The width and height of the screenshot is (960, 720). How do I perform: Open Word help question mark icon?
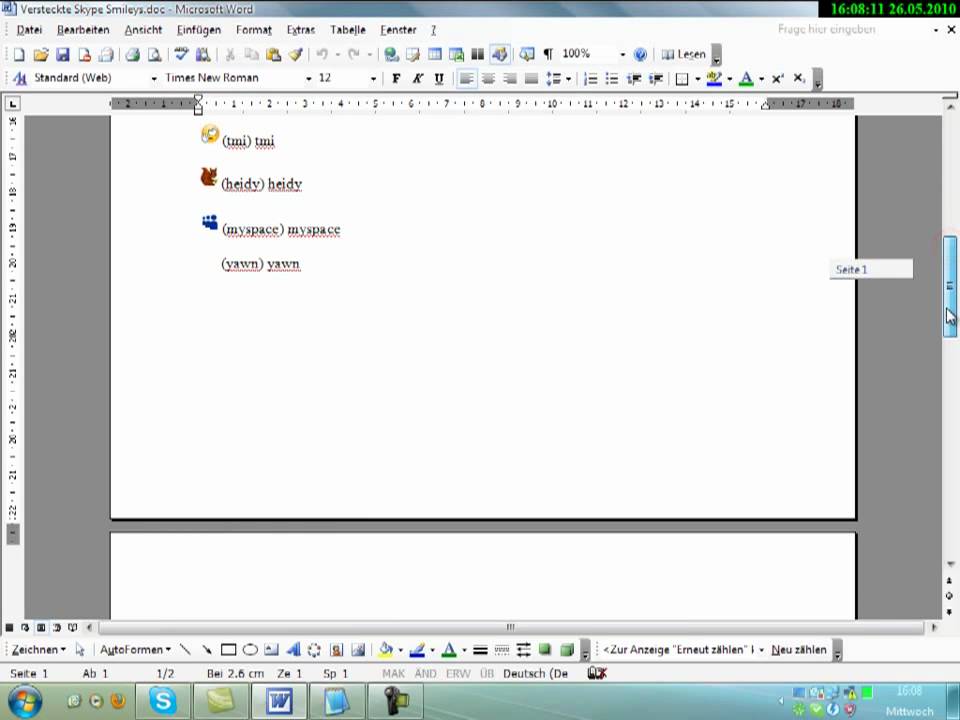pos(640,54)
